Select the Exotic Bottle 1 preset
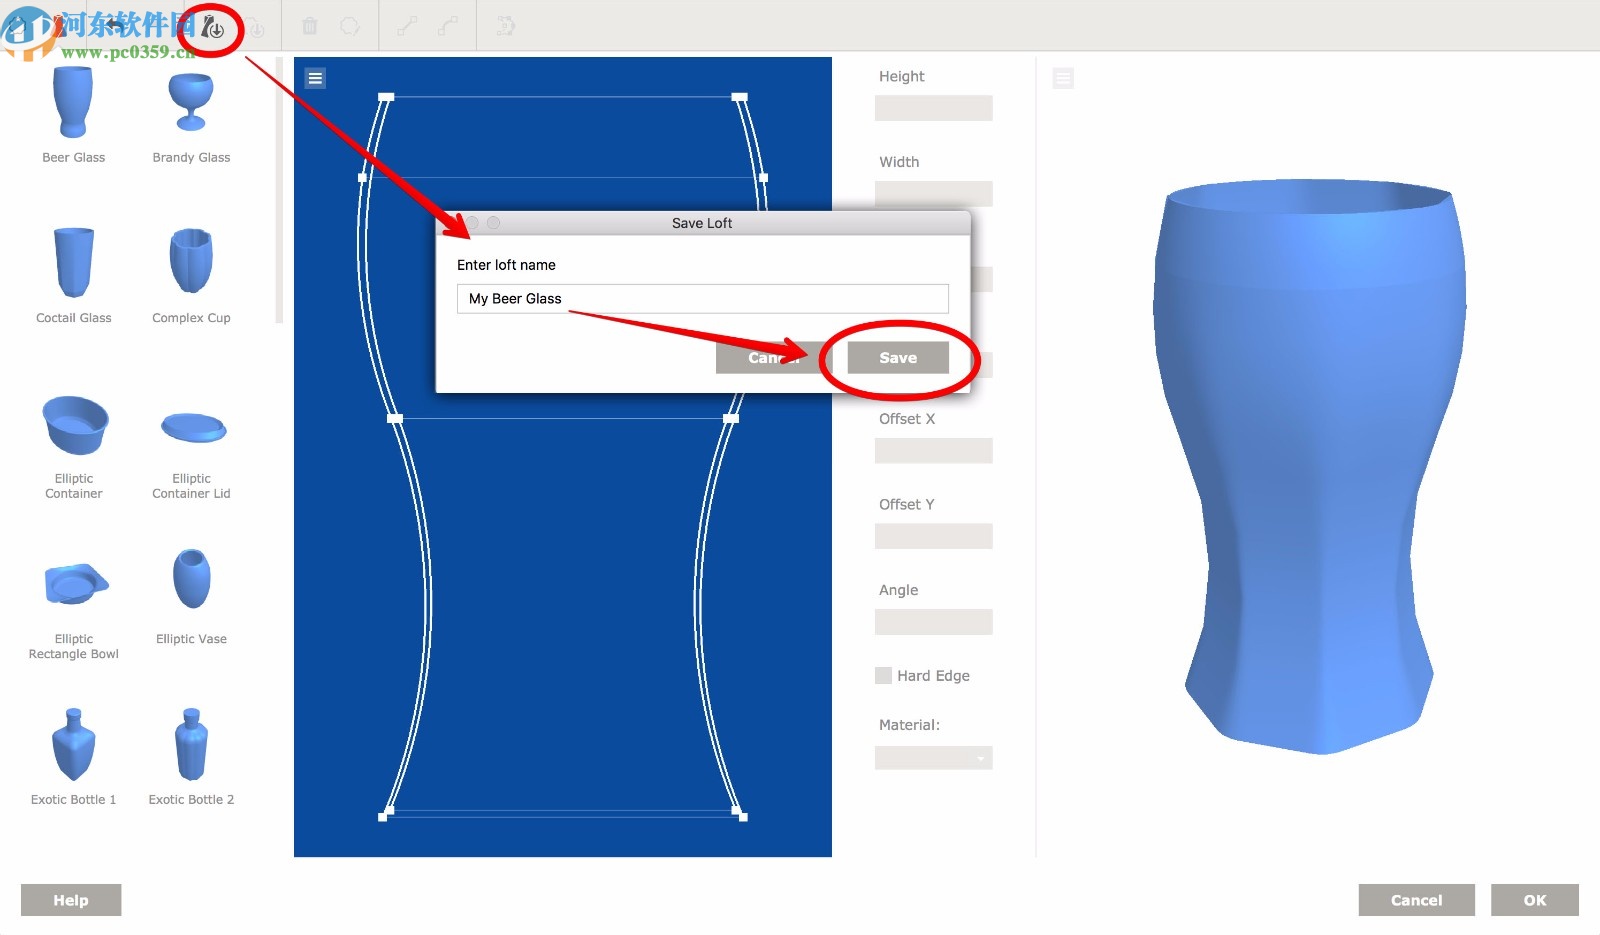This screenshot has width=1600, height=935. click(73, 757)
